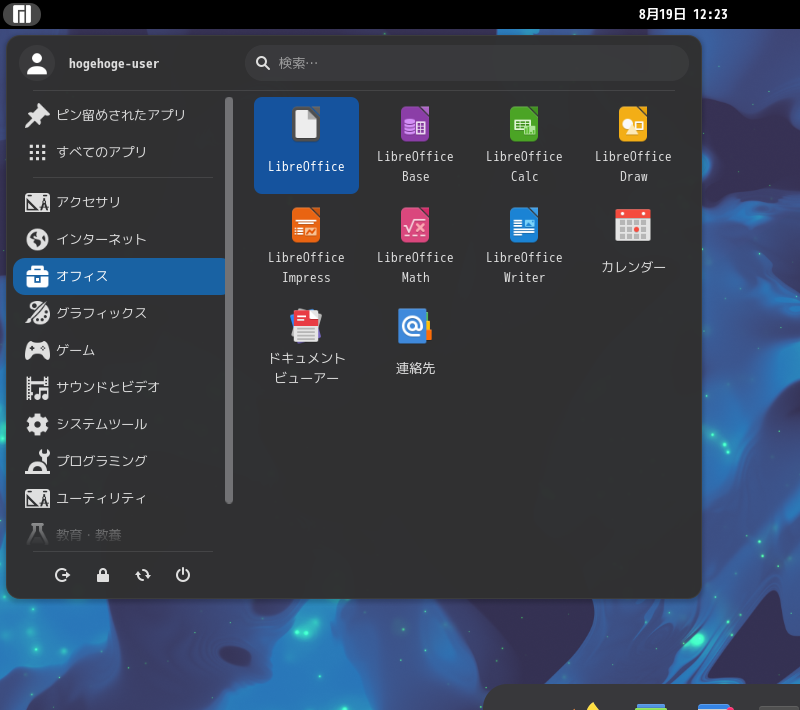The height and width of the screenshot is (710, 800).
Task: Select the ユーティリティ category
Action: 119,498
